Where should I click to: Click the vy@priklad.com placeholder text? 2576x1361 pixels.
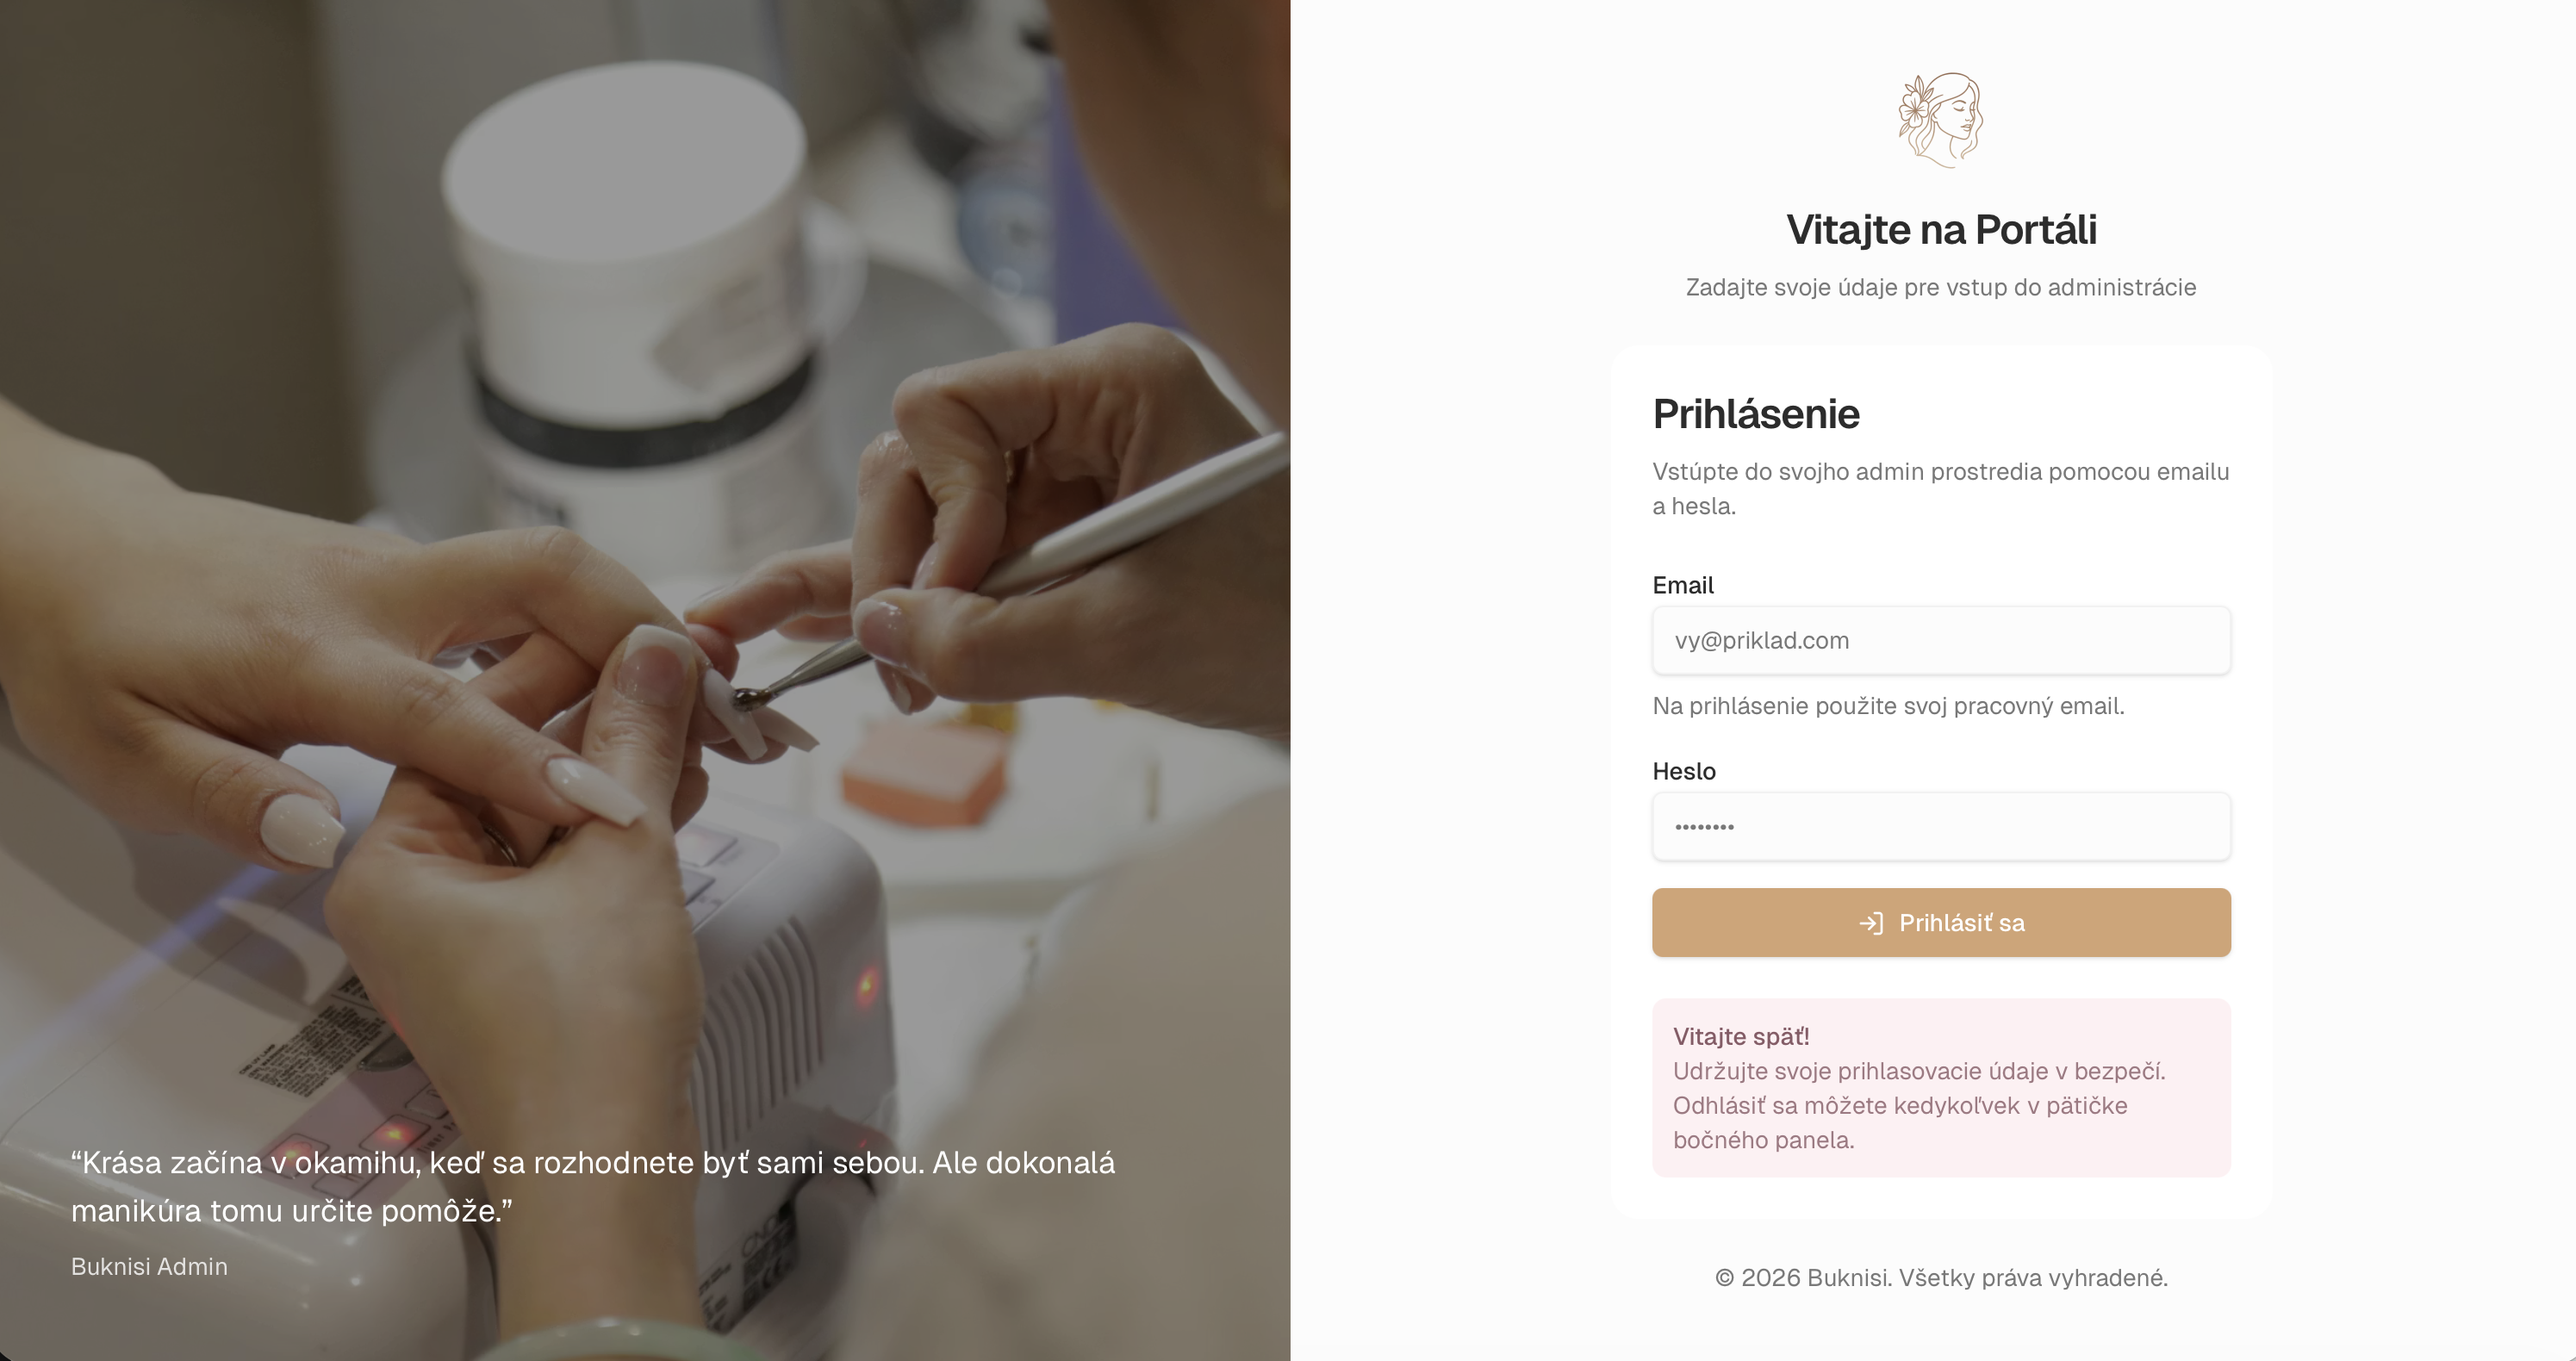click(x=1762, y=640)
